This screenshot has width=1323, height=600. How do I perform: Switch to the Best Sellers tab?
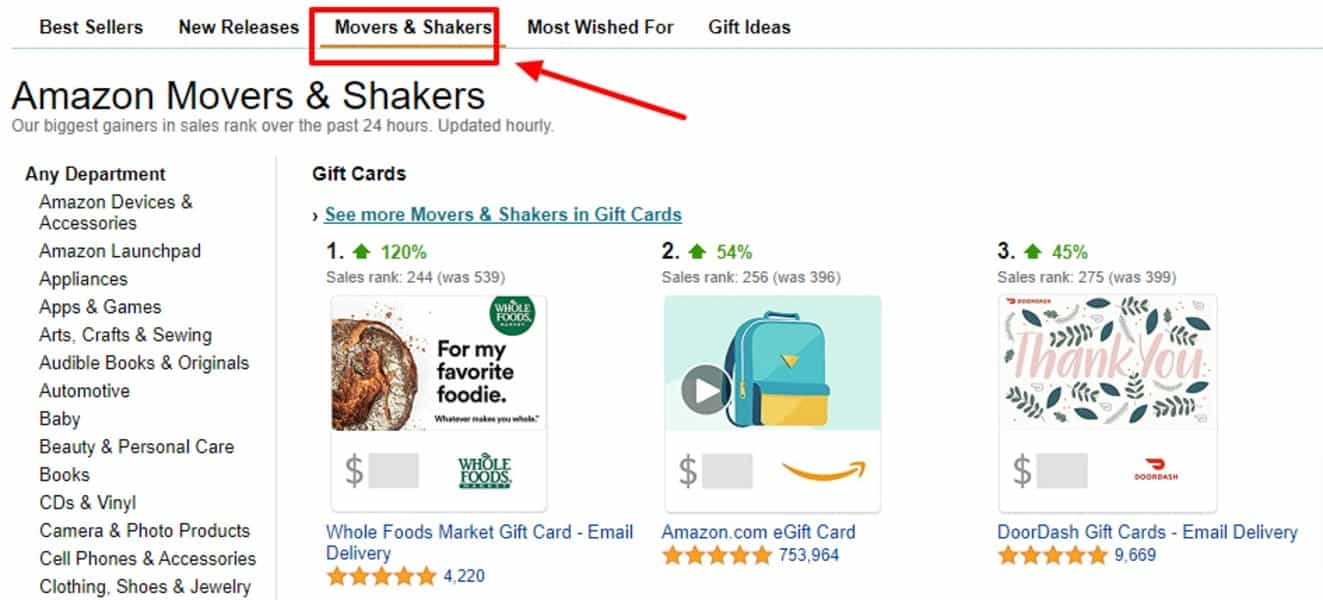click(90, 27)
